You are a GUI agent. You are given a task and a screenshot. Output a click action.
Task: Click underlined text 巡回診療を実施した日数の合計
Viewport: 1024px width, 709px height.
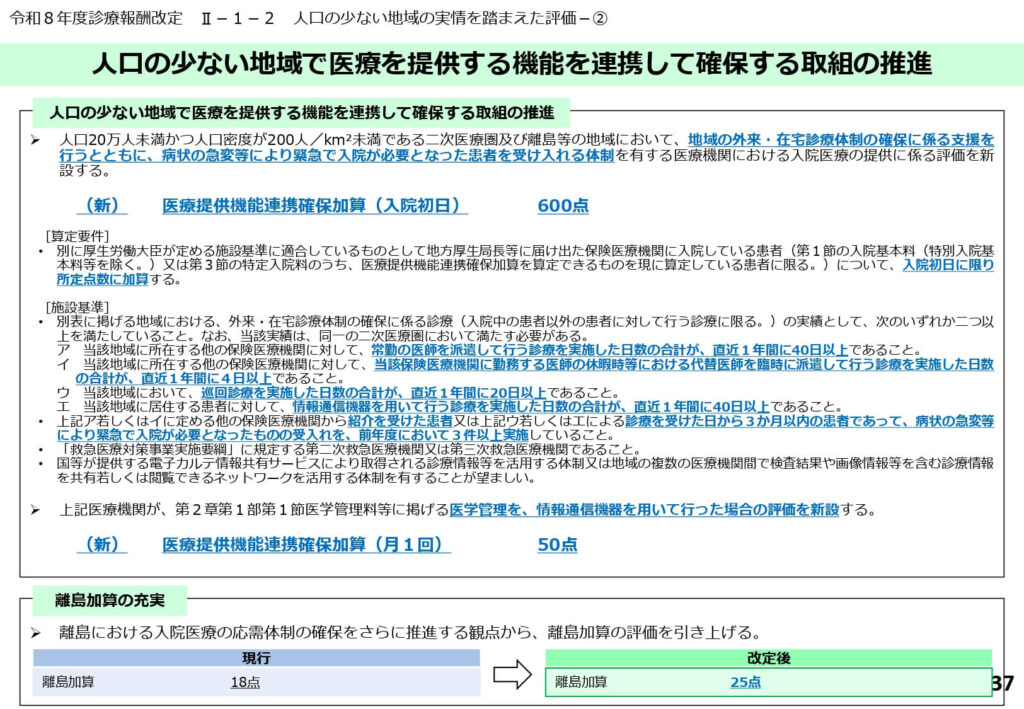click(292, 392)
